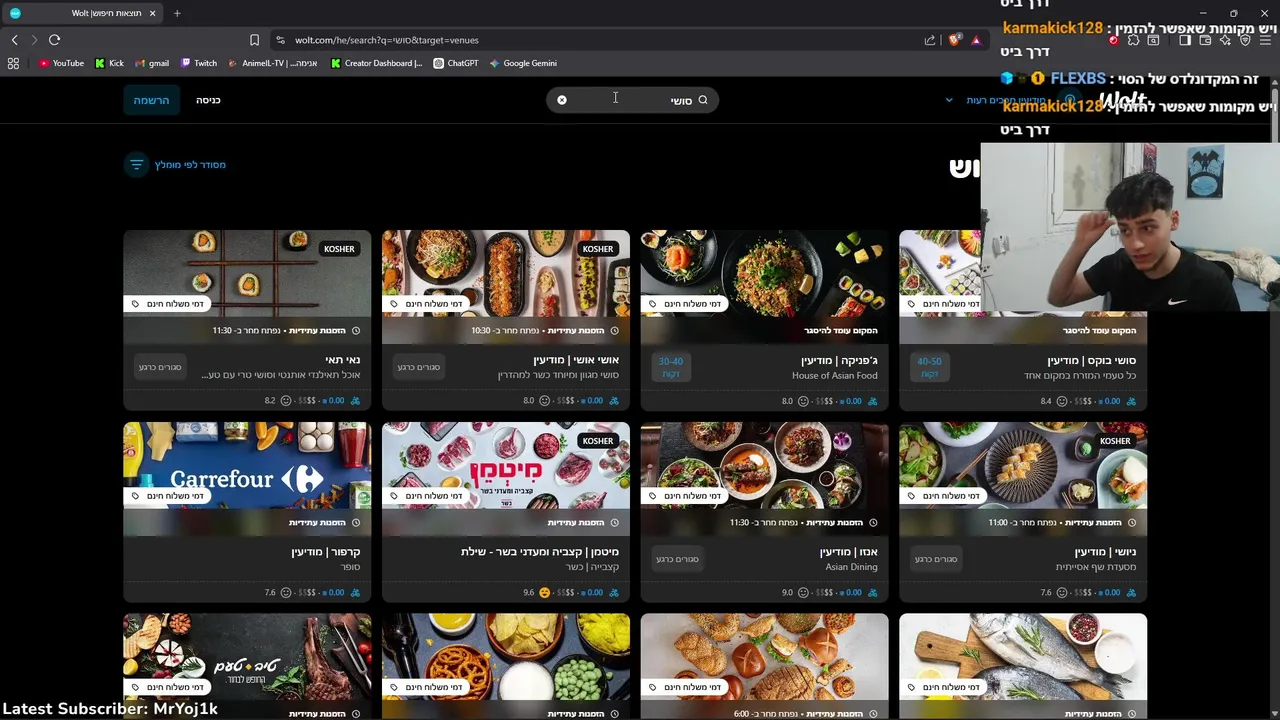Go back using the browser back arrow
Screen dimensions: 1280x720
[x=15, y=40]
